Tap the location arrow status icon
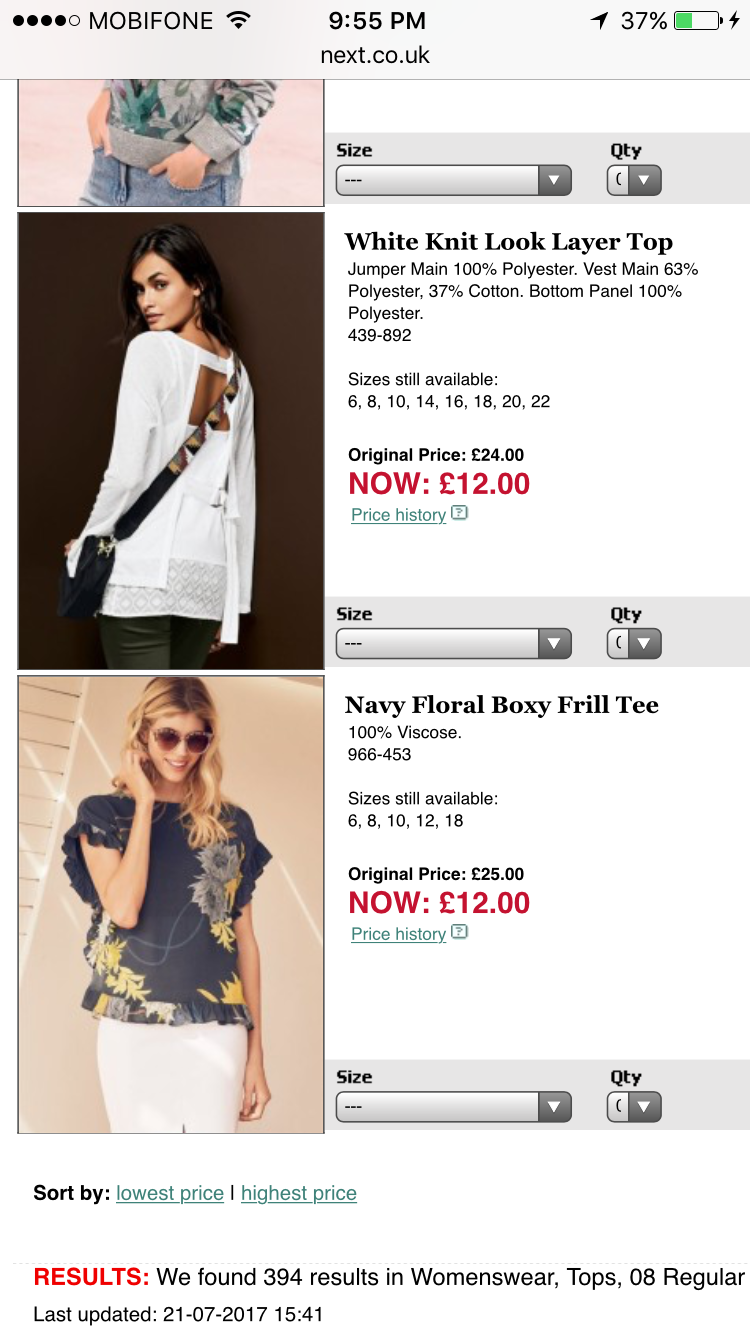 (x=599, y=21)
